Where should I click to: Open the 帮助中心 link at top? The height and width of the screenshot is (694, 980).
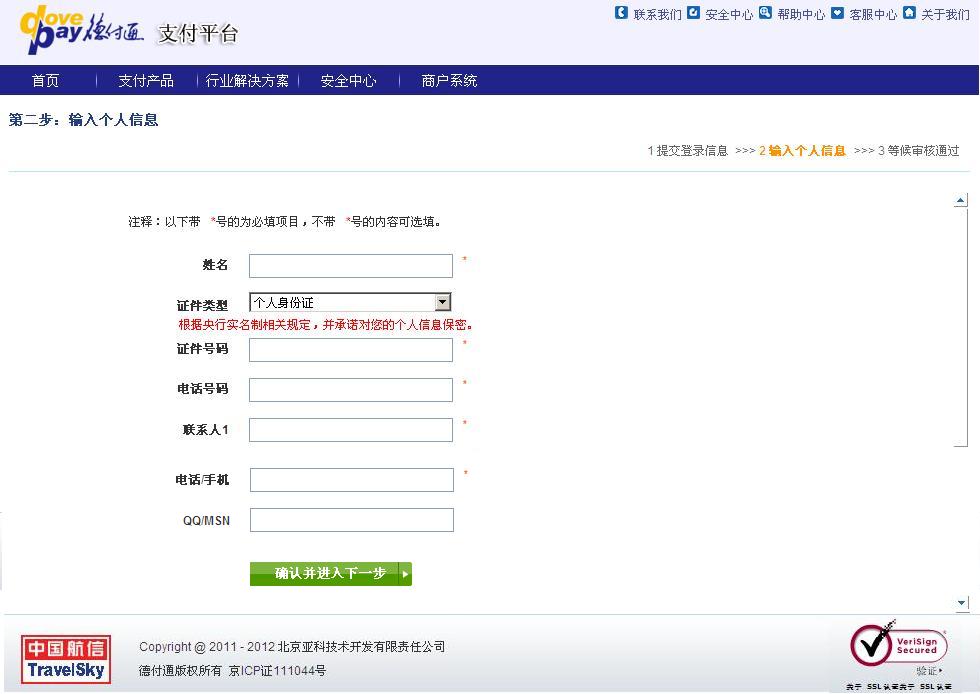coord(801,14)
